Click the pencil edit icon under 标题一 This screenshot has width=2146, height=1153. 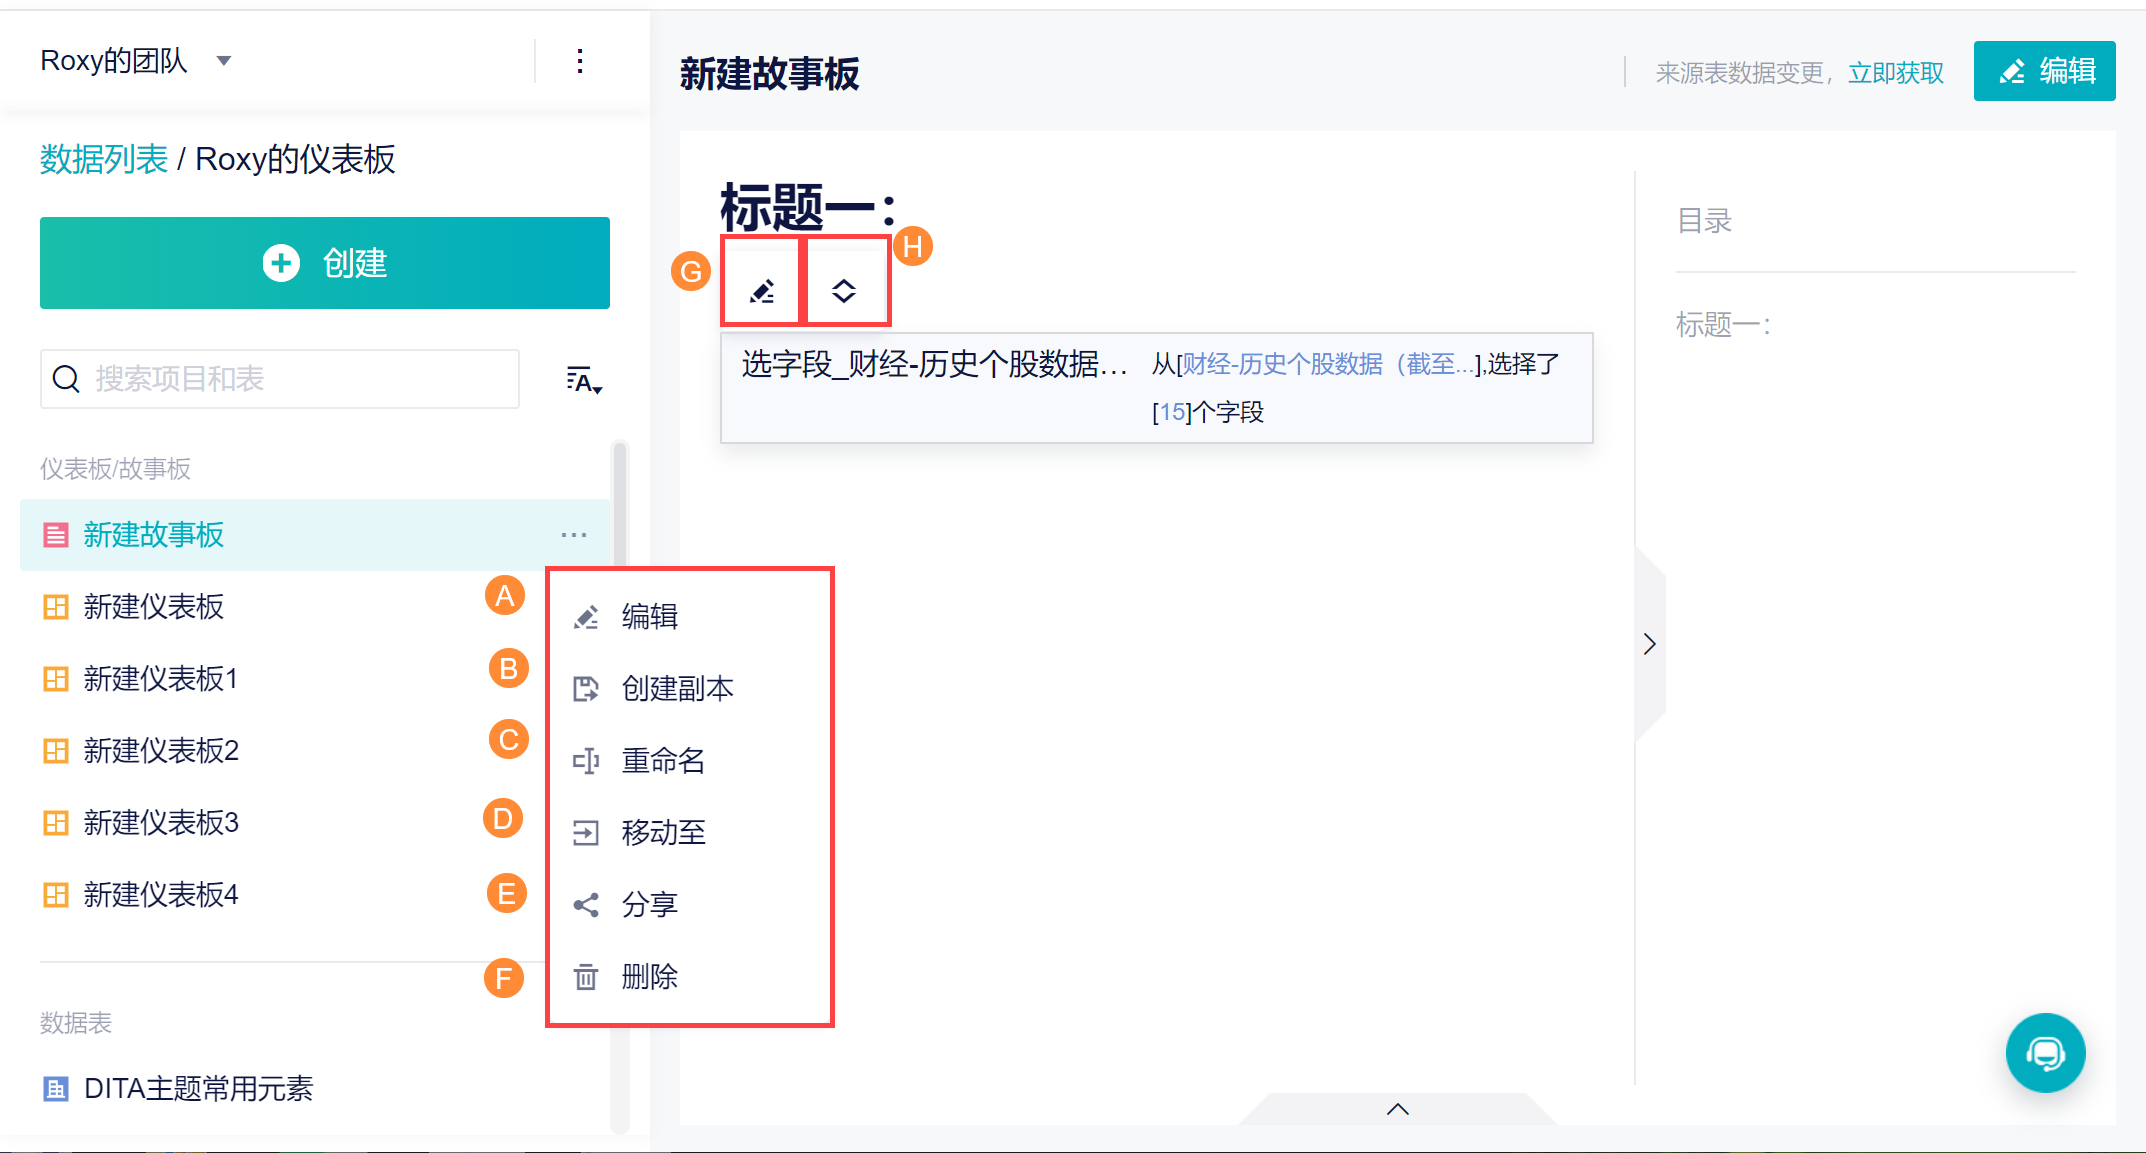coord(762,291)
